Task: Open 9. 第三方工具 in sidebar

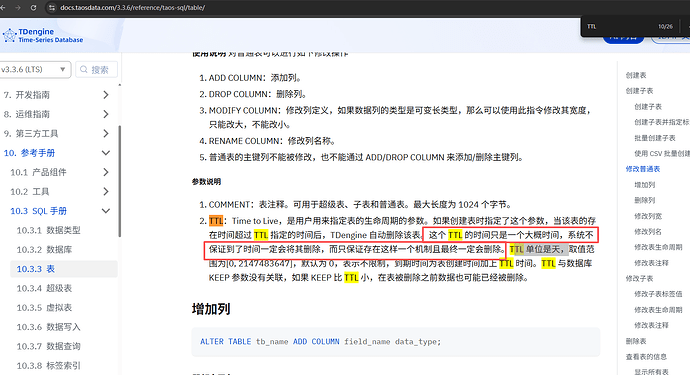Action: [x=31, y=133]
